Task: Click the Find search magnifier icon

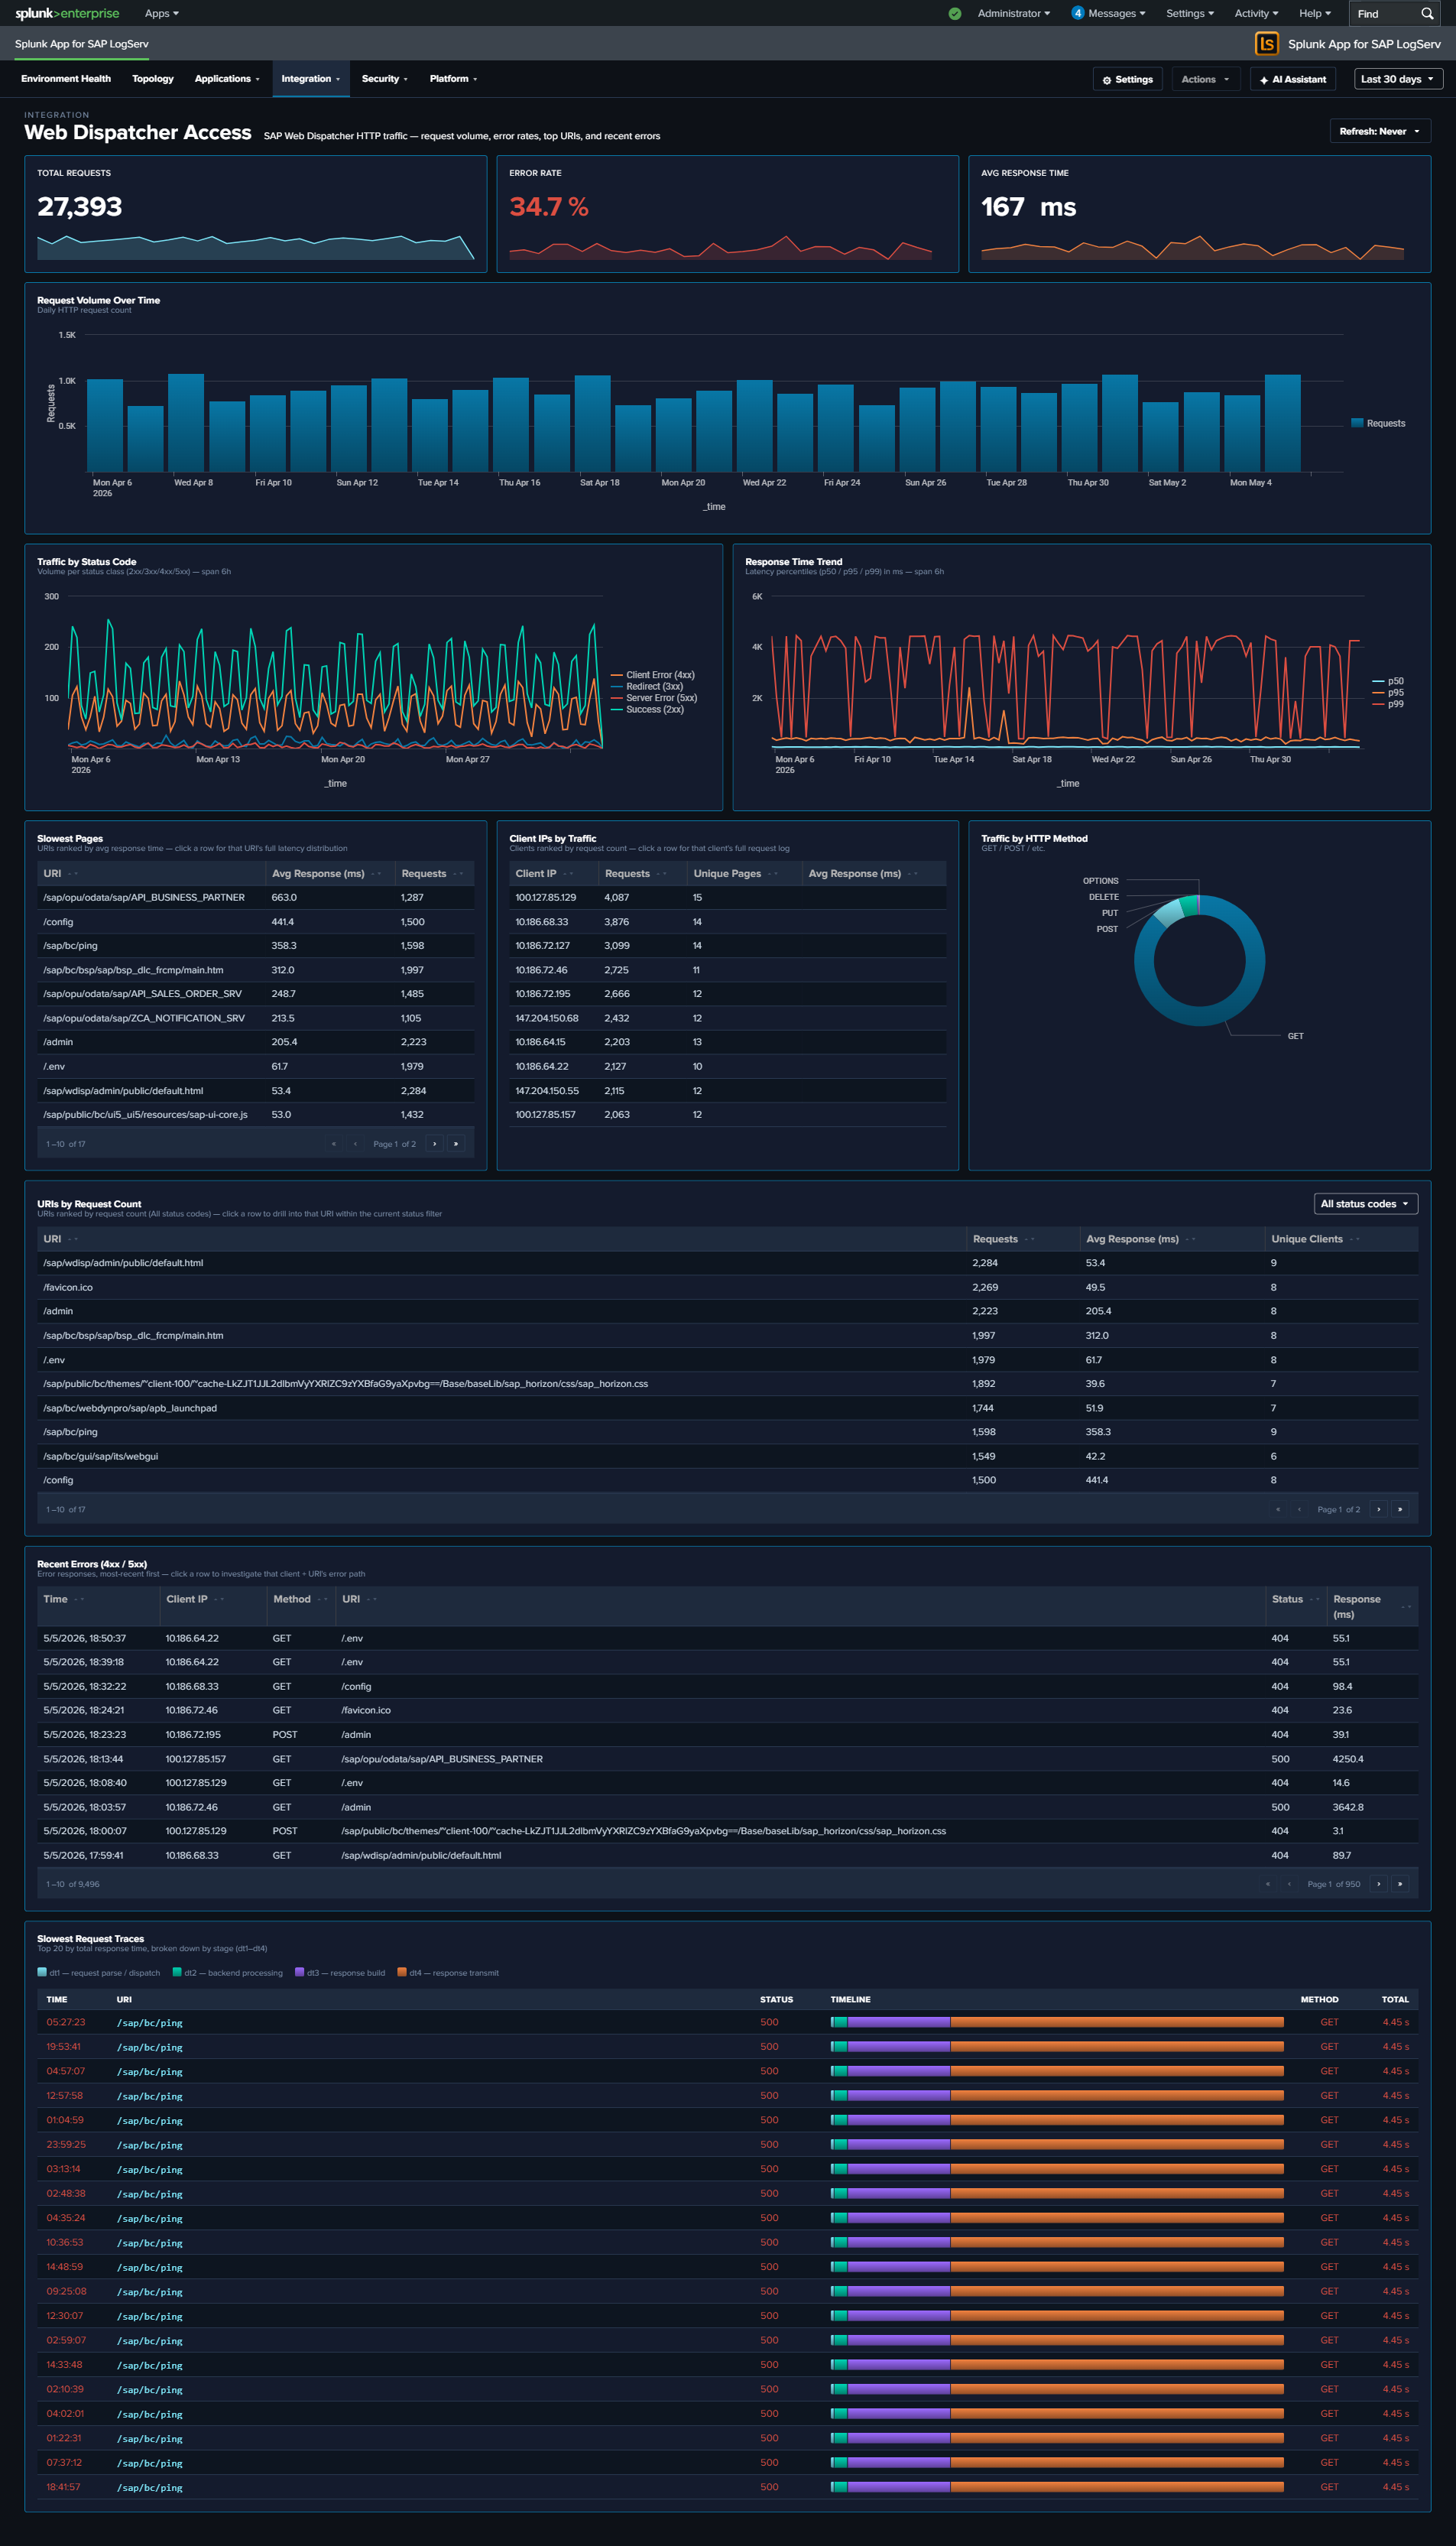Action: tap(1427, 13)
